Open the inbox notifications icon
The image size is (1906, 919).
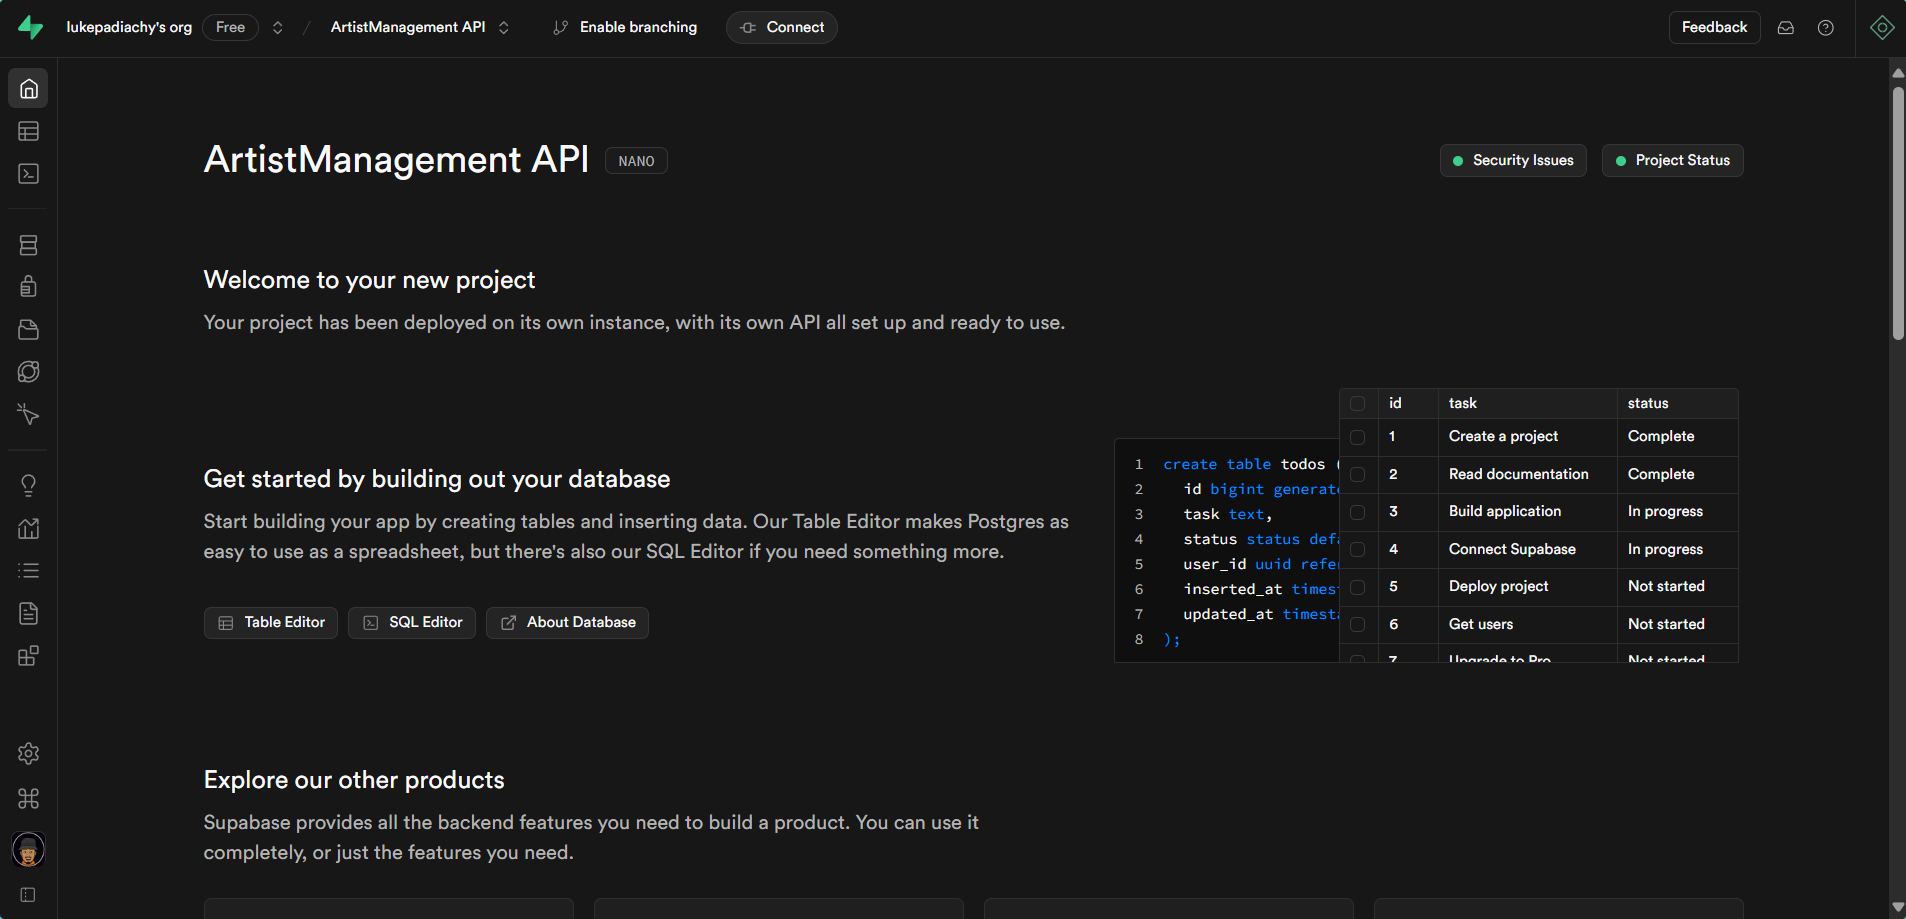coord(1786,28)
